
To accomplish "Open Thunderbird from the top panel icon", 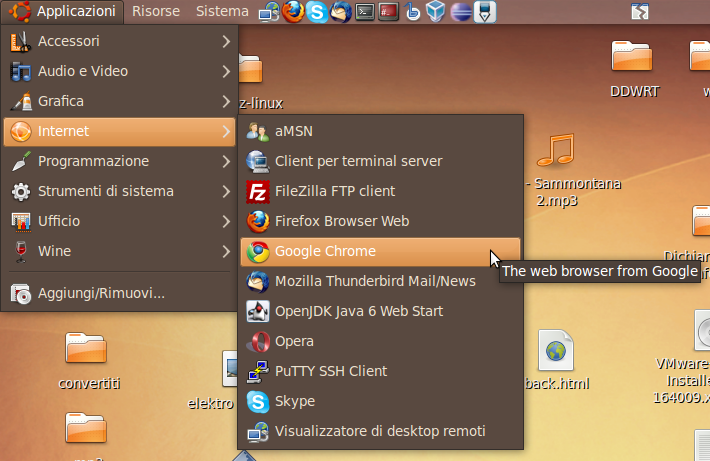I will (341, 12).
